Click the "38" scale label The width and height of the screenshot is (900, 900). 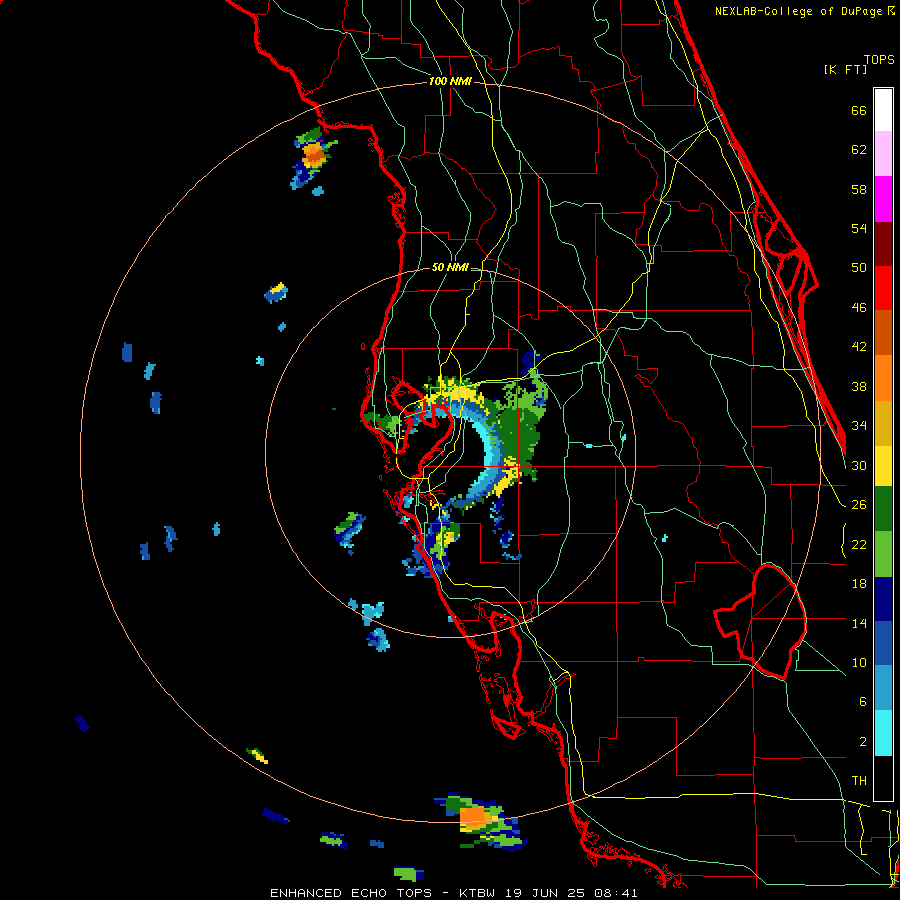[x=859, y=387]
